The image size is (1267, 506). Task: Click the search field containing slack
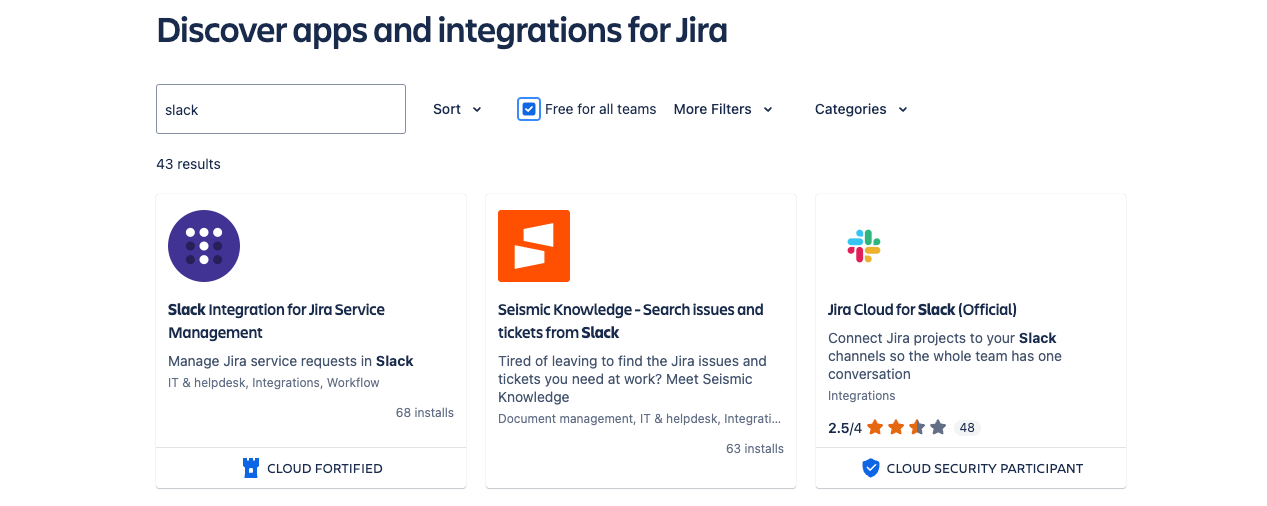281,109
